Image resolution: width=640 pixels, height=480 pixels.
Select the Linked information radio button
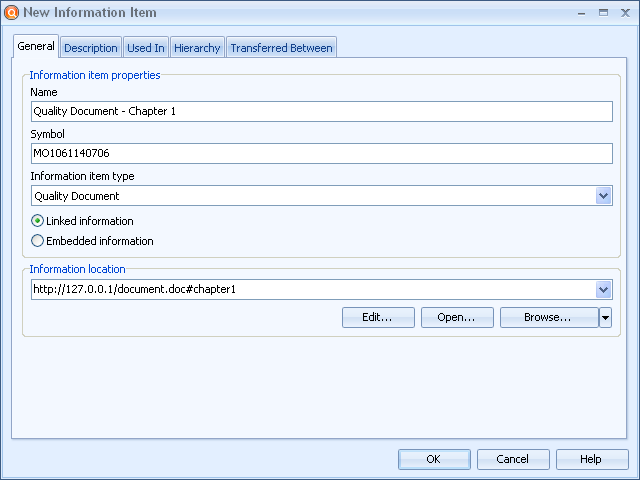38,221
